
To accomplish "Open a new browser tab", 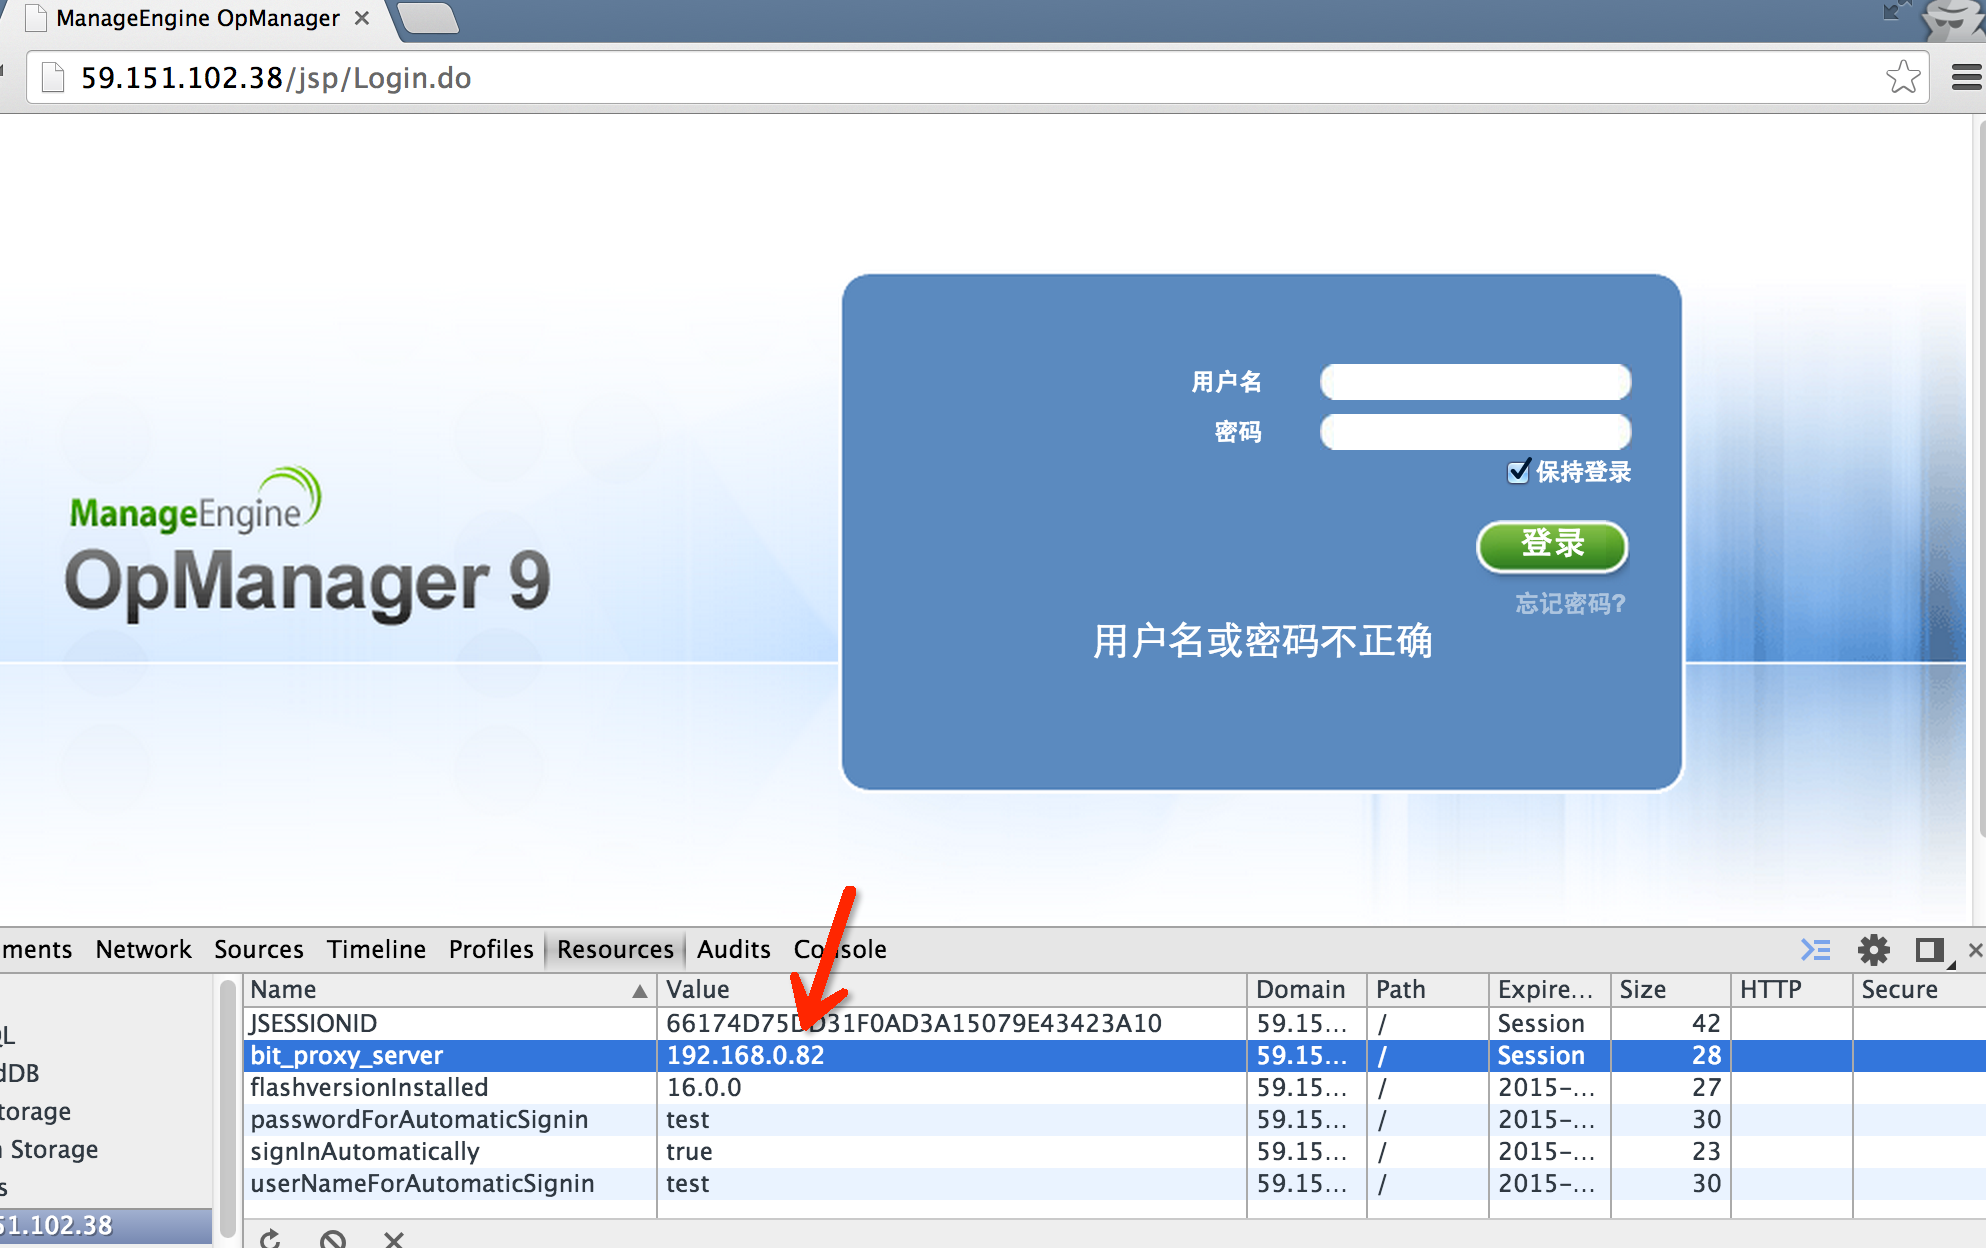I will [x=428, y=18].
